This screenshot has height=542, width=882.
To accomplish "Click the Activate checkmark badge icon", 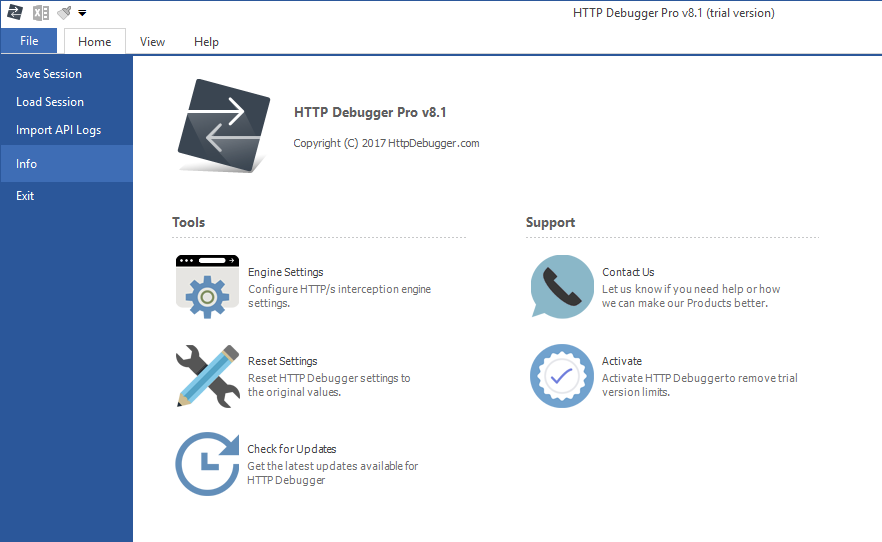I will pyautogui.click(x=561, y=376).
